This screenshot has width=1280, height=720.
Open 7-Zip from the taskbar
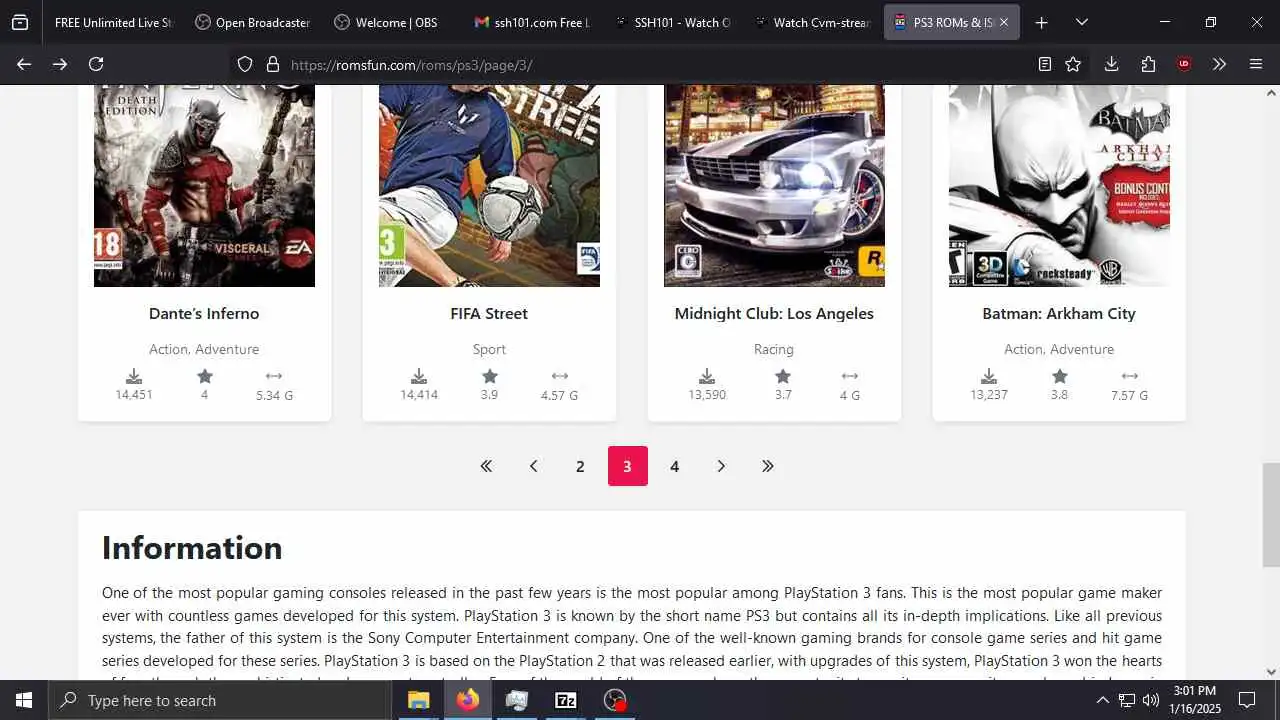(x=566, y=700)
